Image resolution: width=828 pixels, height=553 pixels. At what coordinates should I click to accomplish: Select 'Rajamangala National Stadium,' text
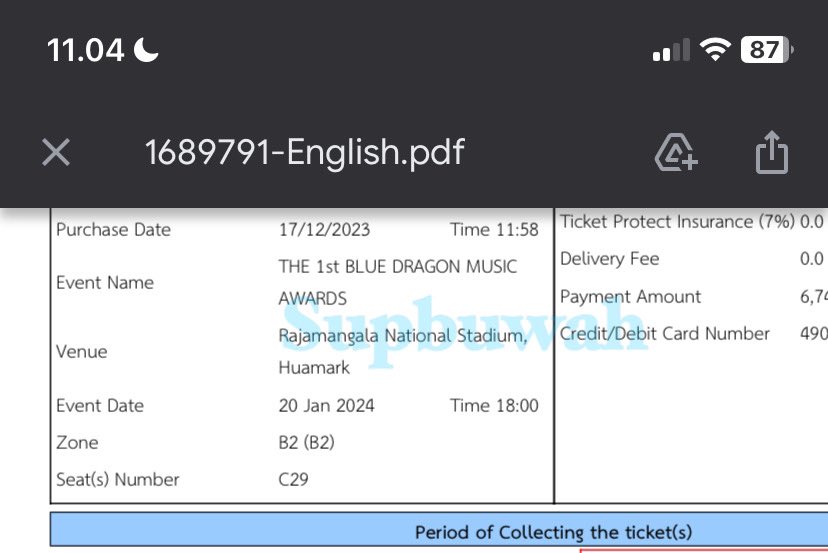pyautogui.click(x=403, y=336)
